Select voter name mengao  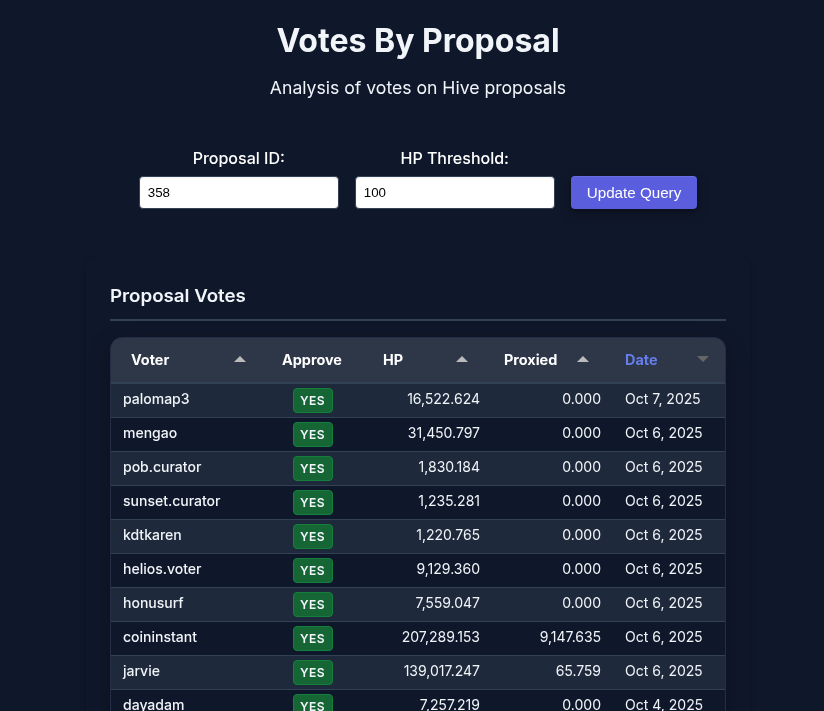coord(150,433)
